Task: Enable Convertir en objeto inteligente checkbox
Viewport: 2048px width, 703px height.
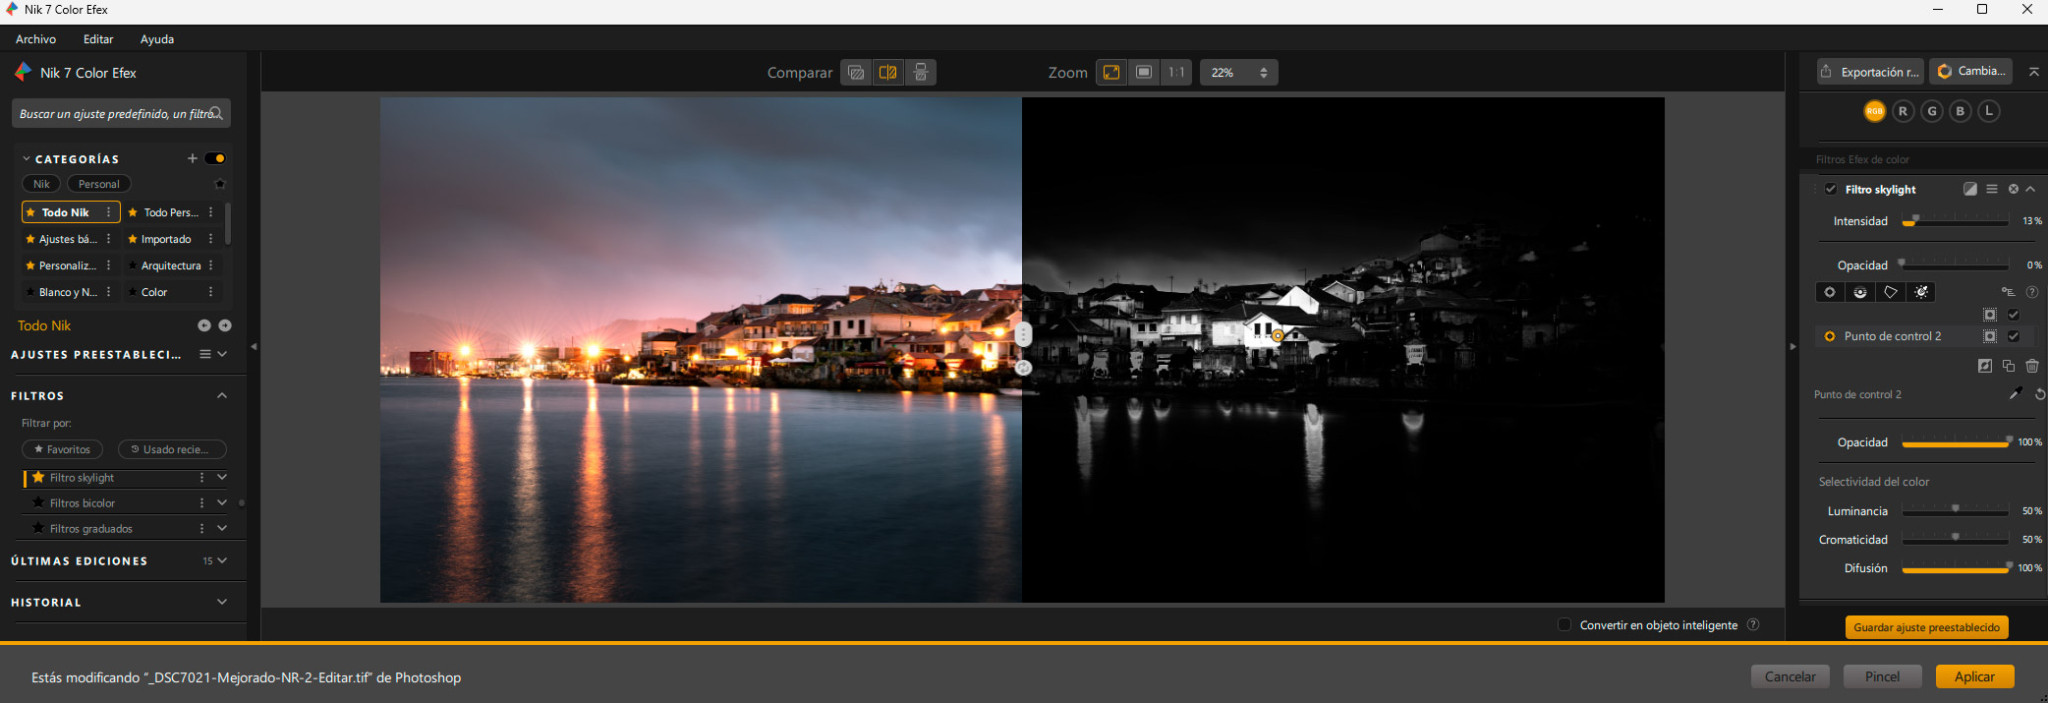Action: pyautogui.click(x=1564, y=625)
